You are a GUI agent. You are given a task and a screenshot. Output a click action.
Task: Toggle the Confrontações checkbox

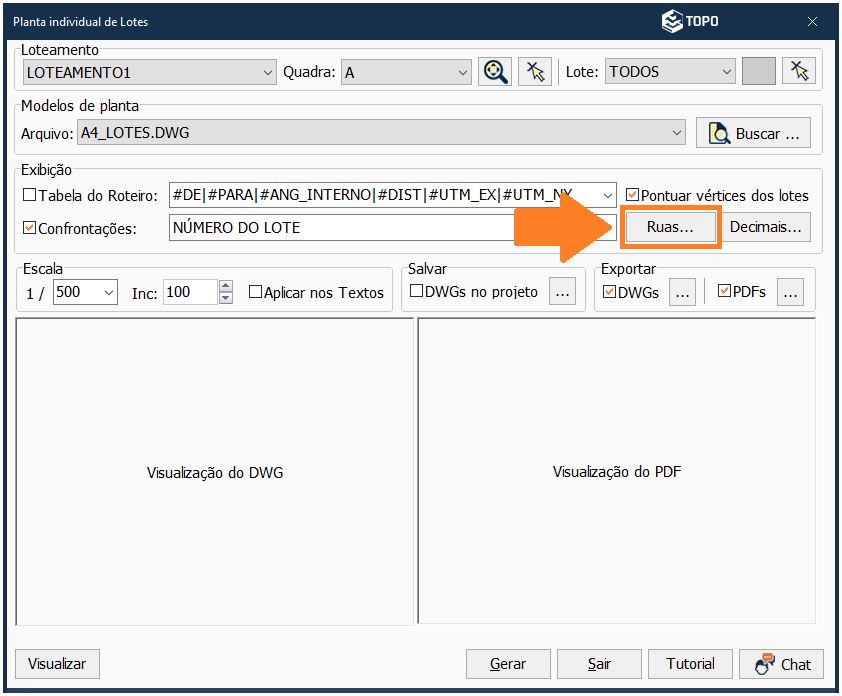point(29,228)
